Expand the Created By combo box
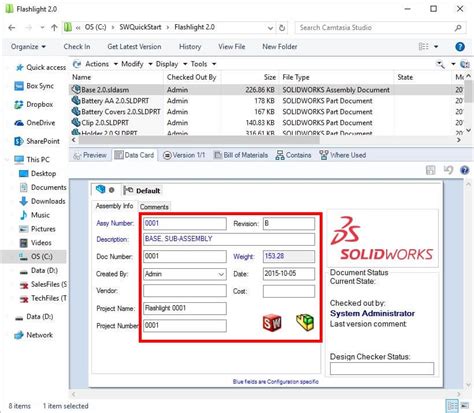Viewport: 474px width, 413px height. 221,274
